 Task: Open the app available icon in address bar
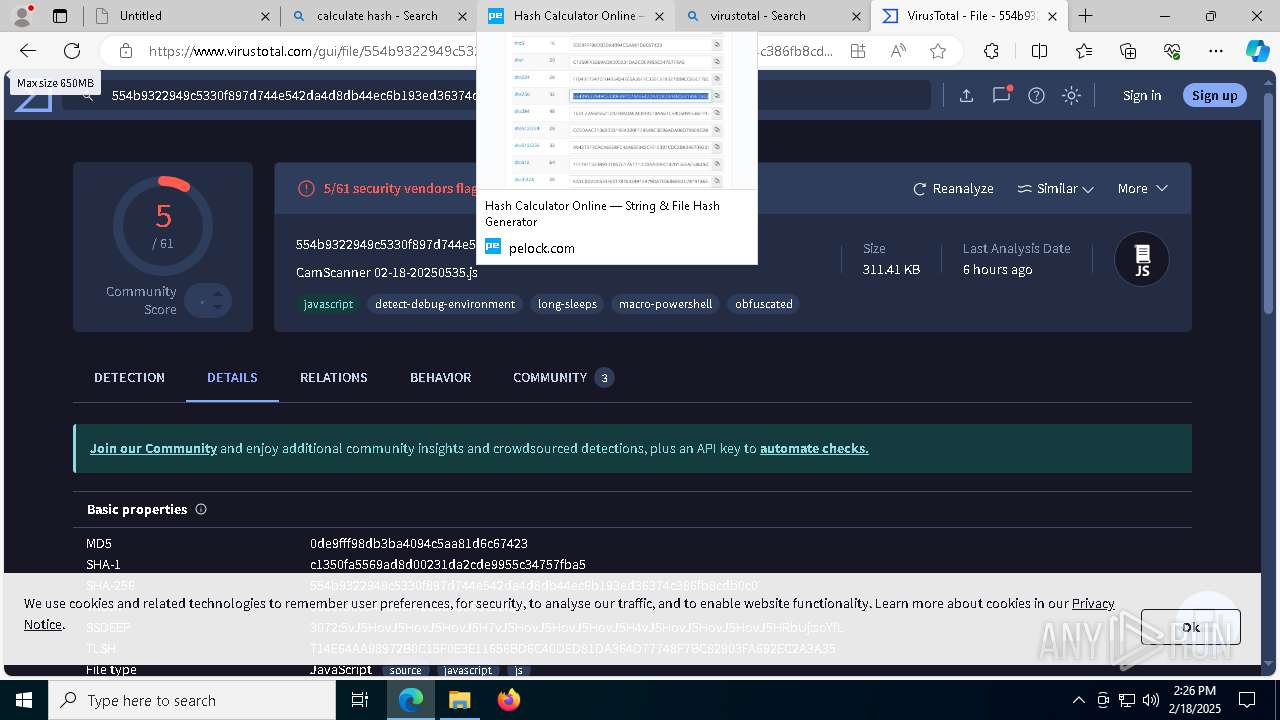pyautogui.click(x=858, y=51)
